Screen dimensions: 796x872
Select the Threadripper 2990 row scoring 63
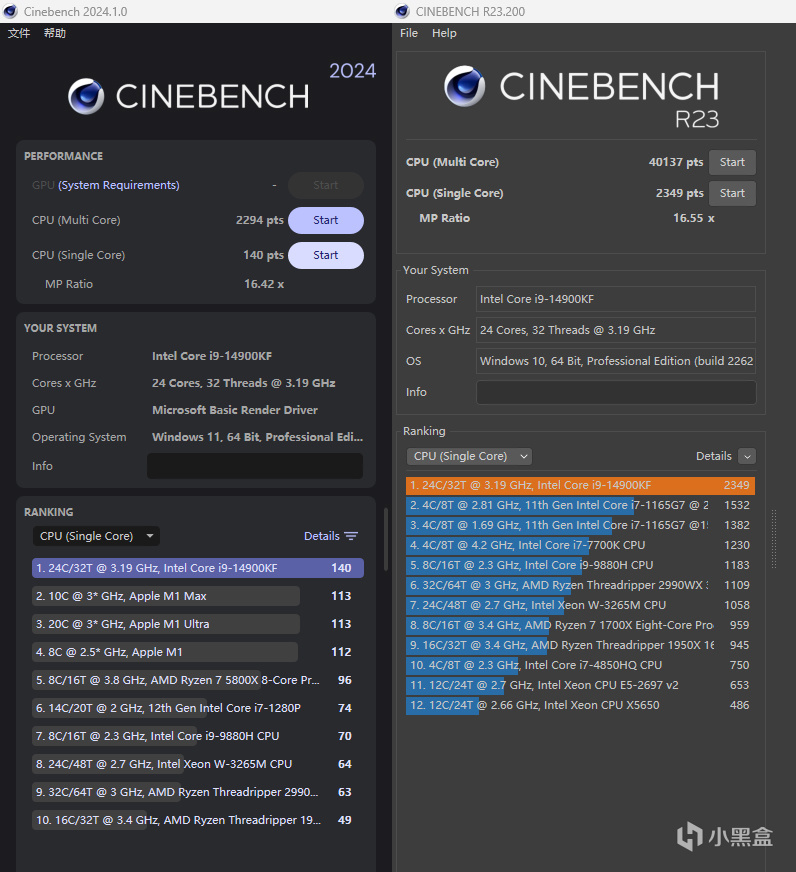point(198,792)
